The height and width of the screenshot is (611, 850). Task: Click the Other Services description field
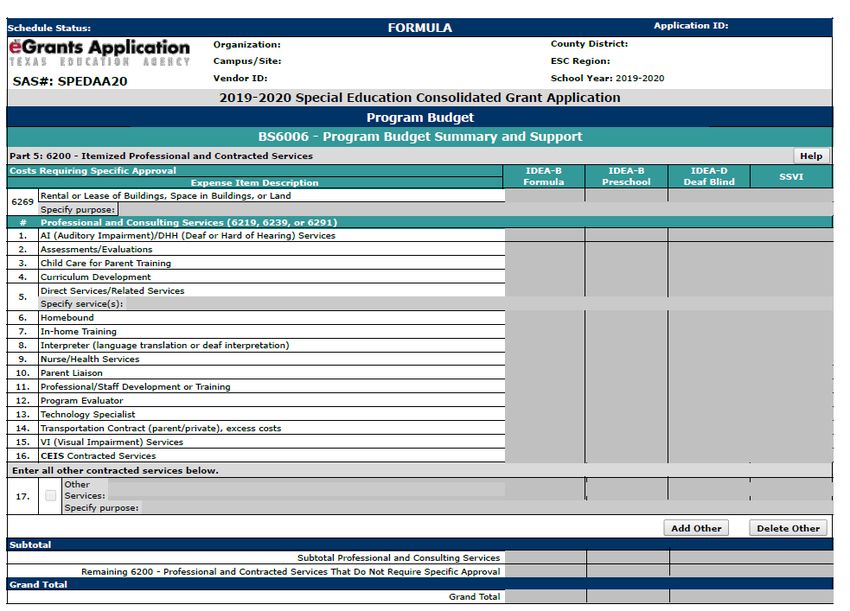306,490
